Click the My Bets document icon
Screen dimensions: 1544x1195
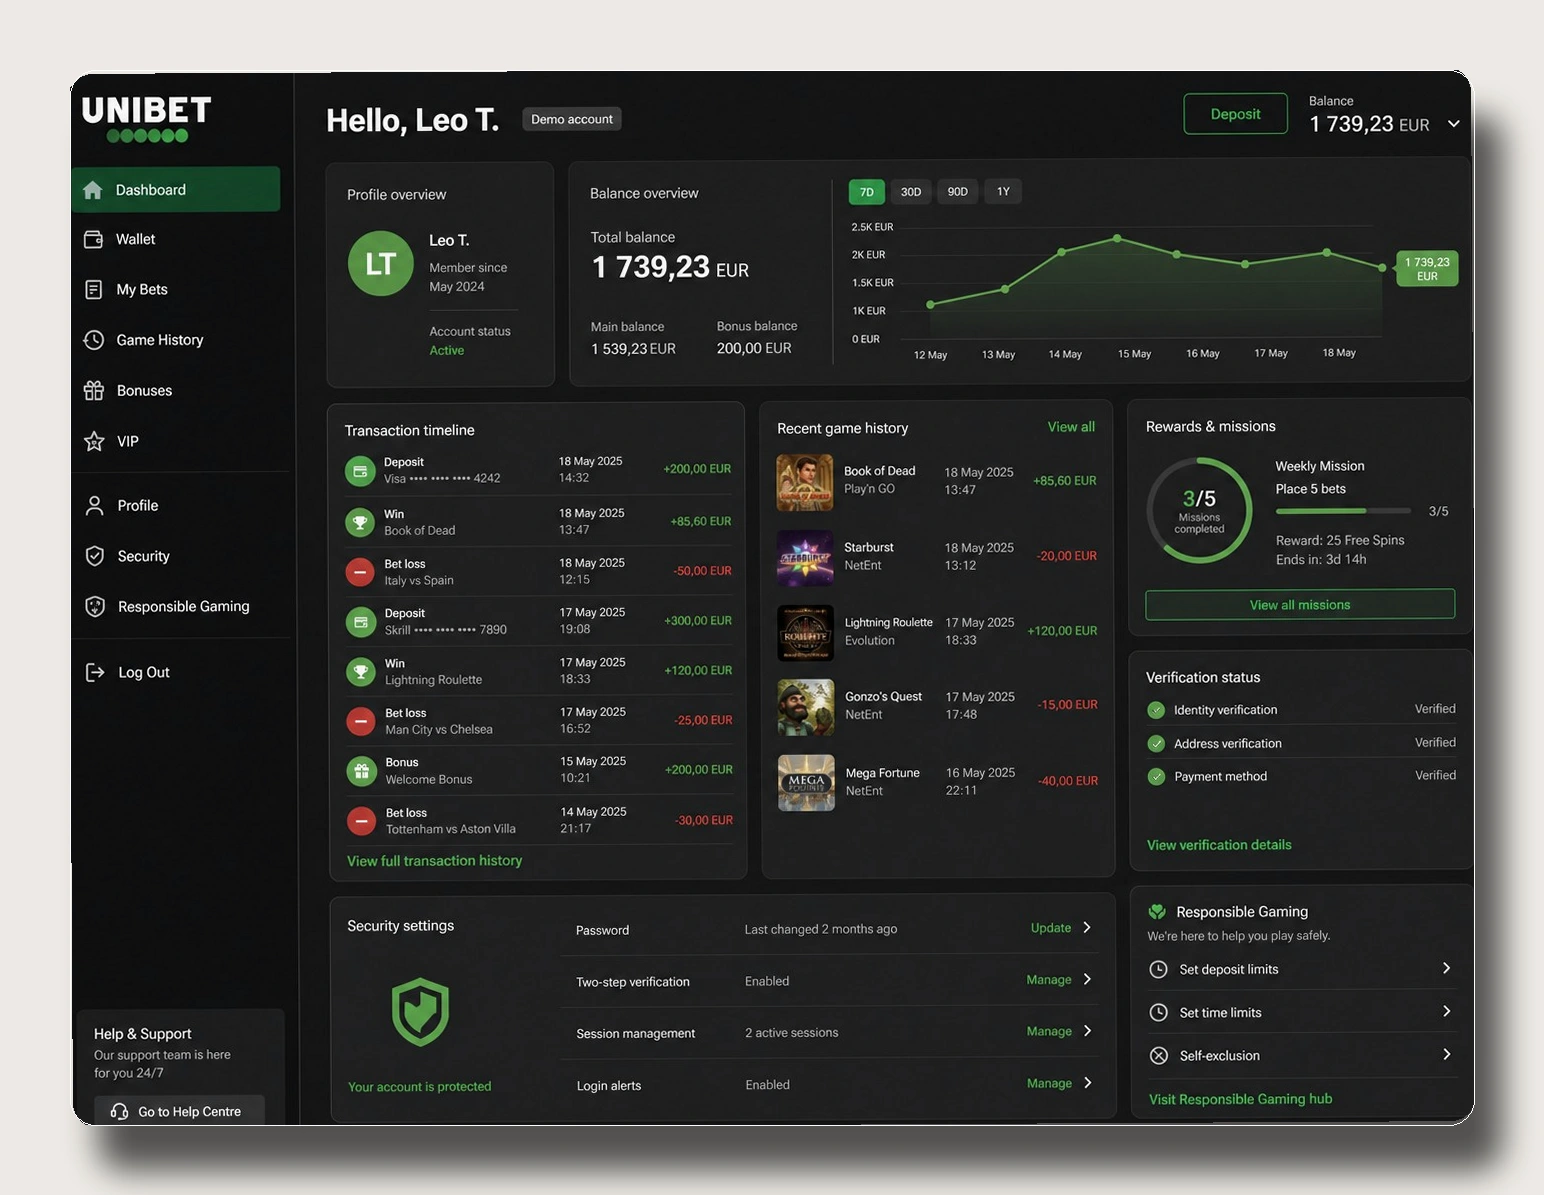[94, 289]
